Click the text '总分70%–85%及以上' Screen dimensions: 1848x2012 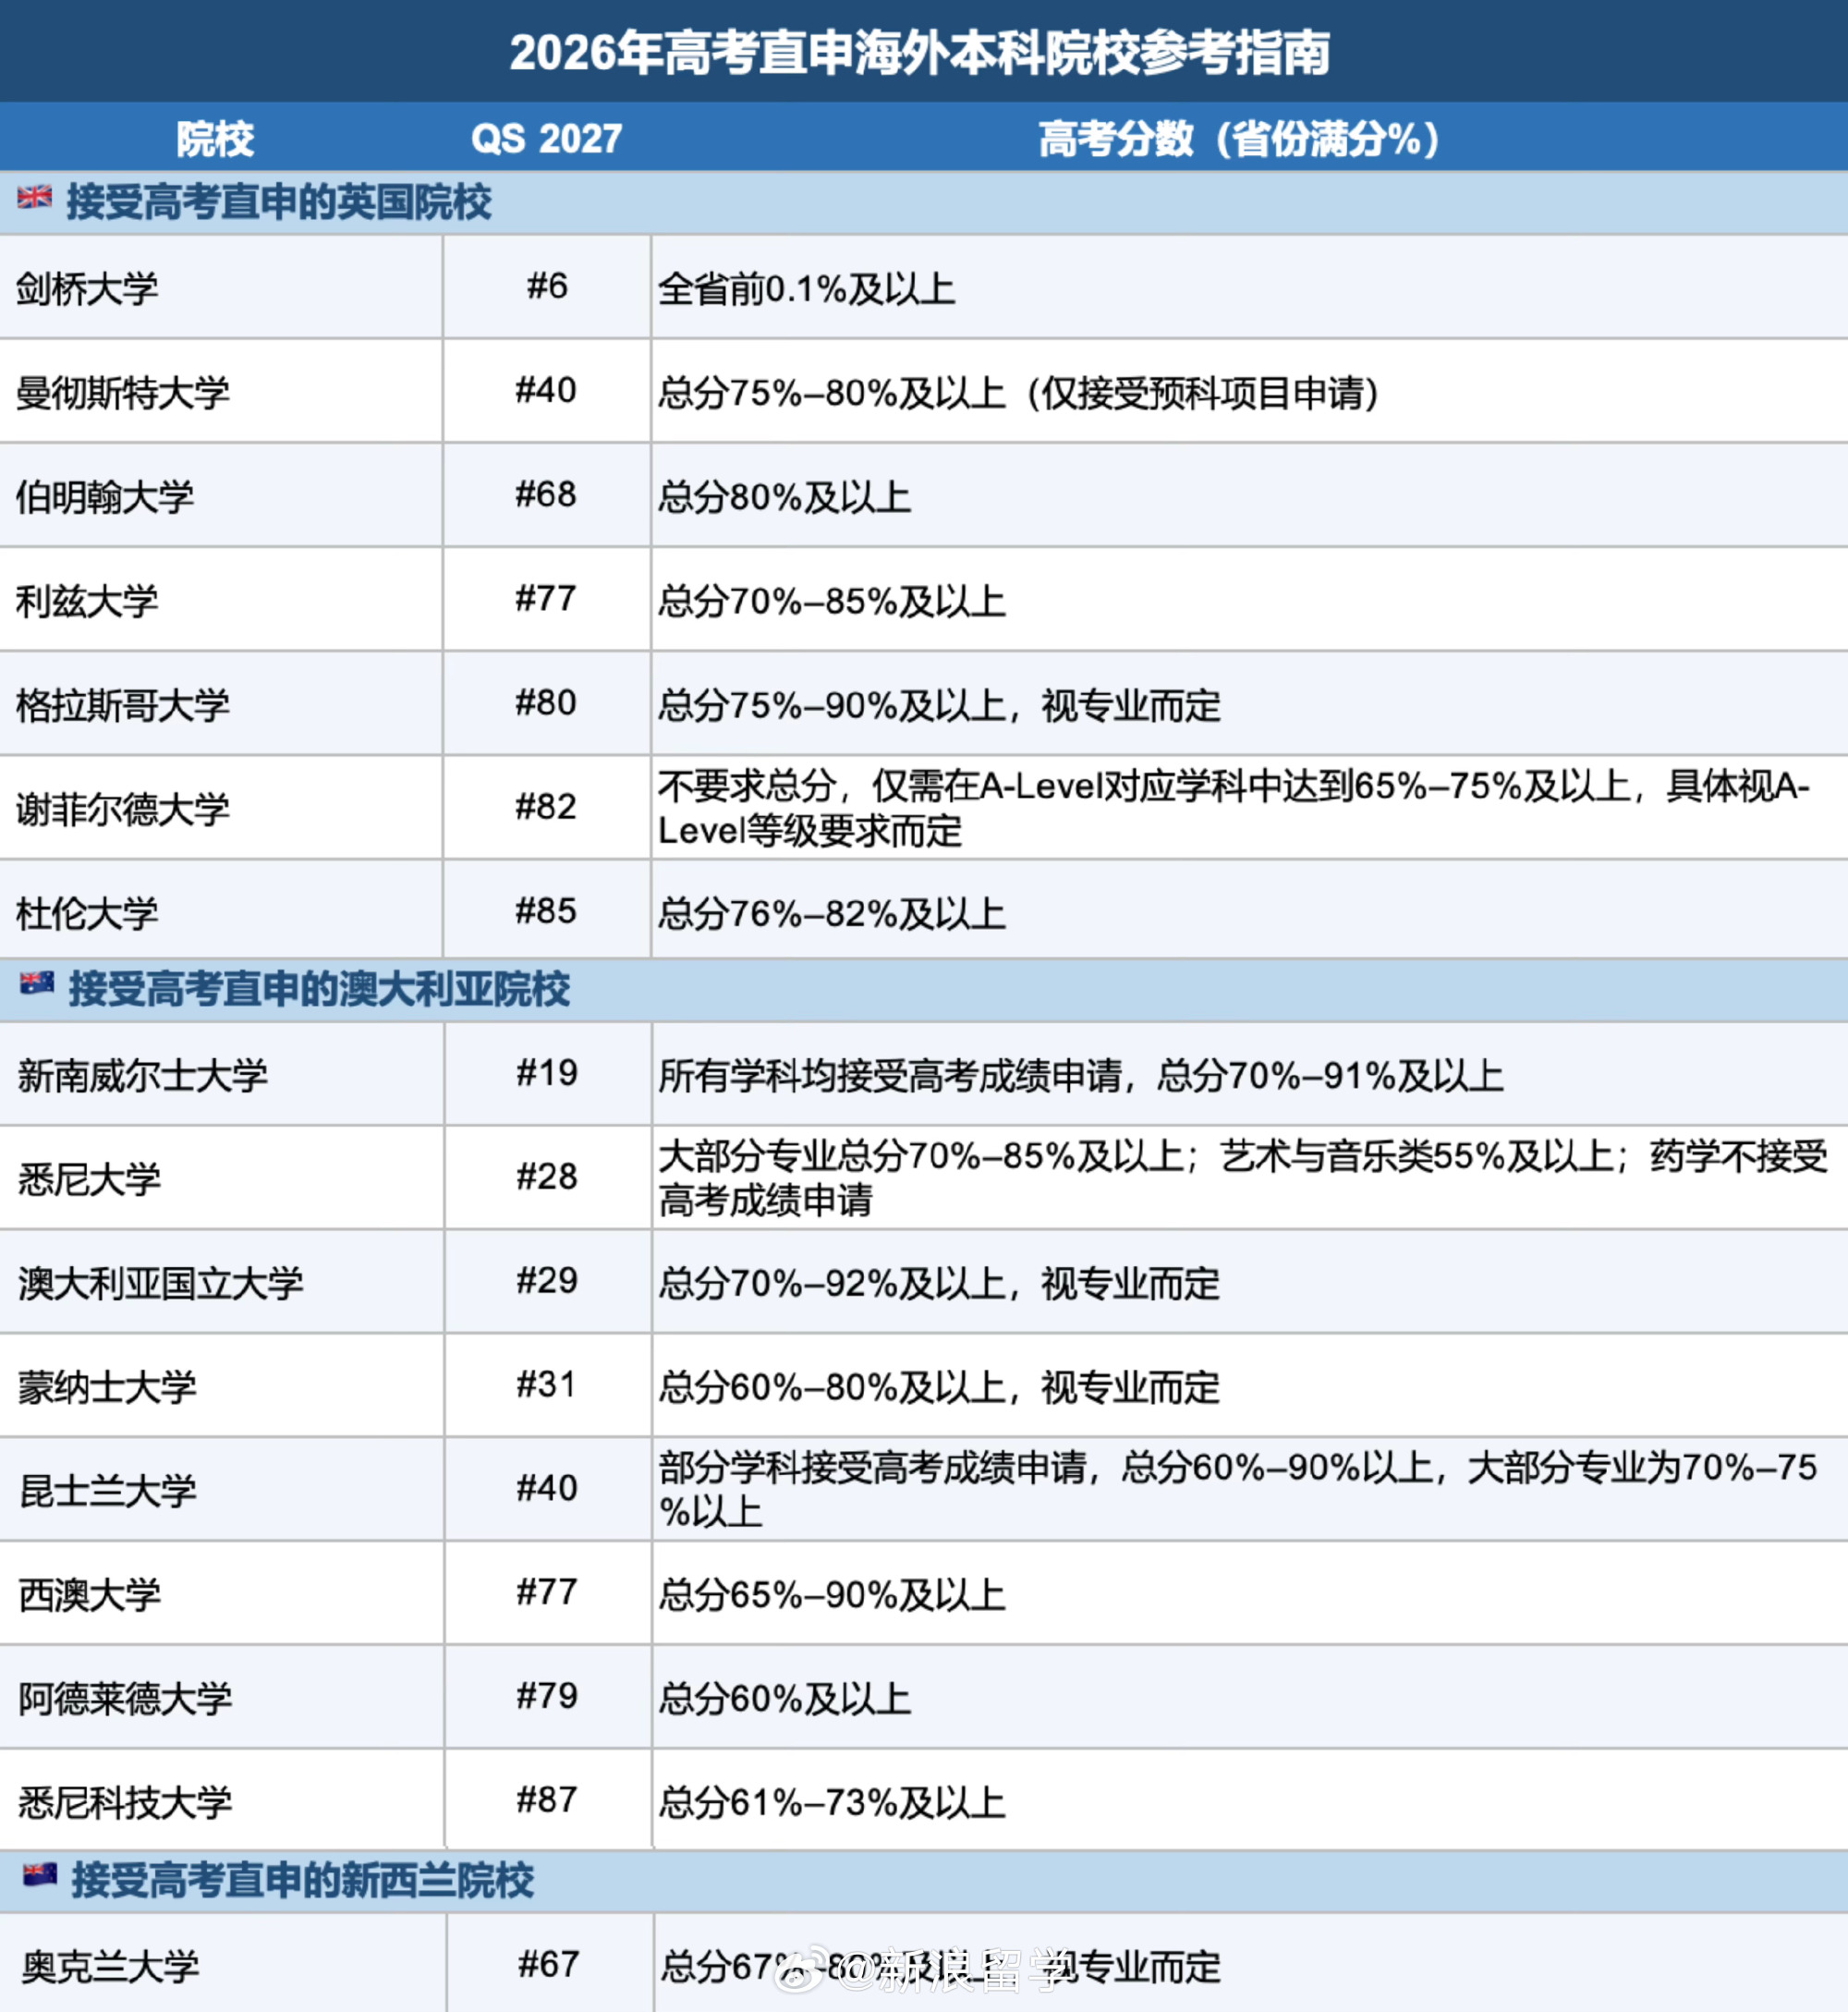831,601
